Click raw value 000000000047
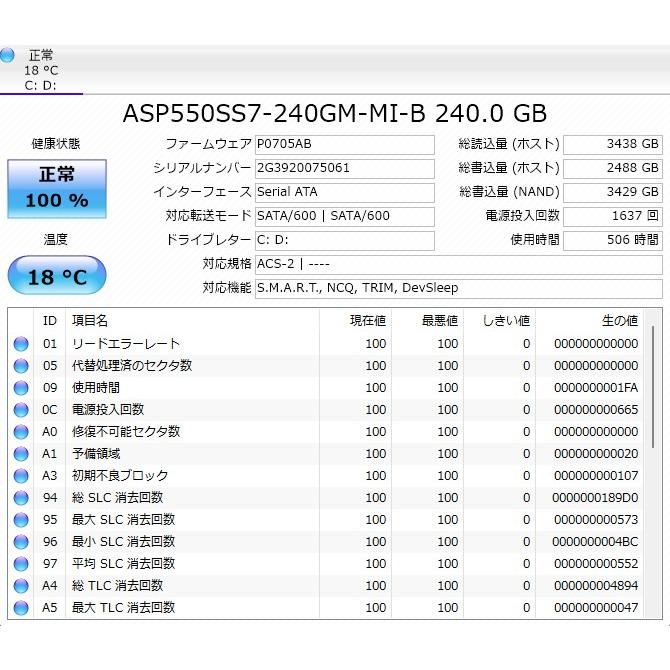This screenshot has width=670, height=670. [x=596, y=608]
